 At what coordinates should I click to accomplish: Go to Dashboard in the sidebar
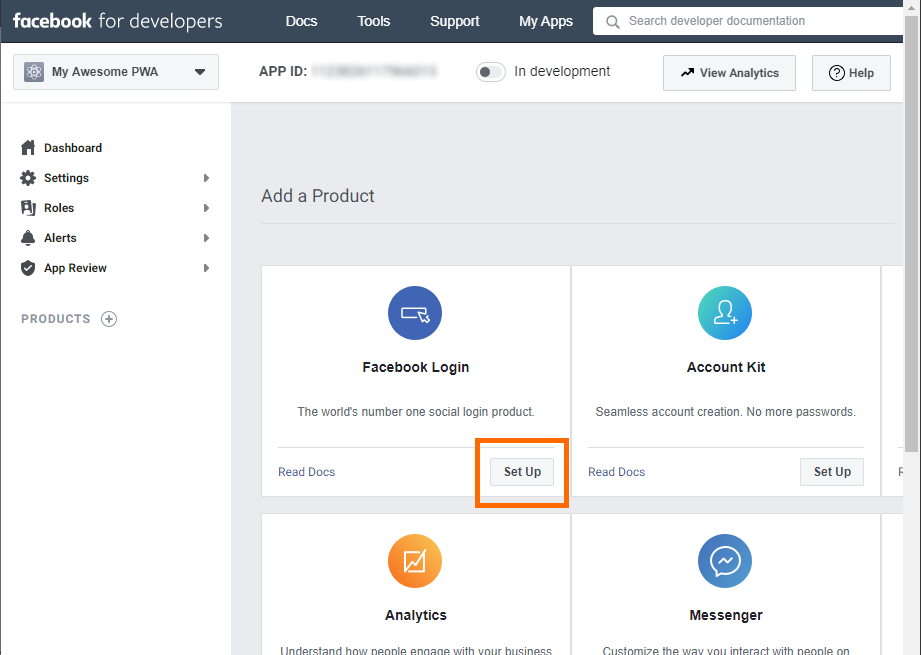73,148
